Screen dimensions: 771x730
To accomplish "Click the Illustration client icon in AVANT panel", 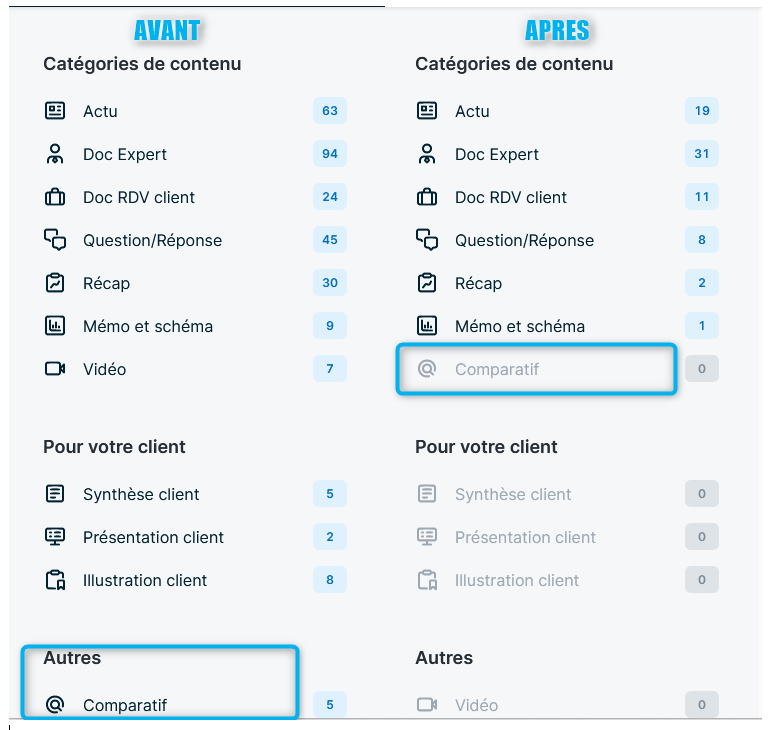I will coord(55,580).
